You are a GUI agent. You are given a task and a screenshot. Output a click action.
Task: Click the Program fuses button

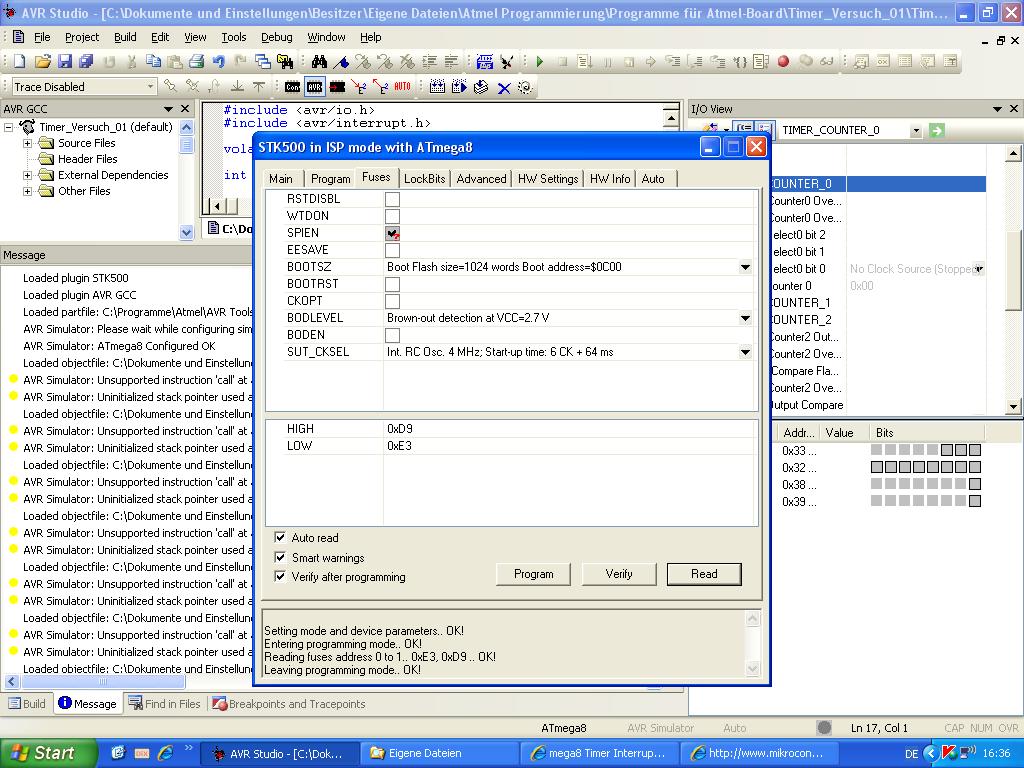534,574
